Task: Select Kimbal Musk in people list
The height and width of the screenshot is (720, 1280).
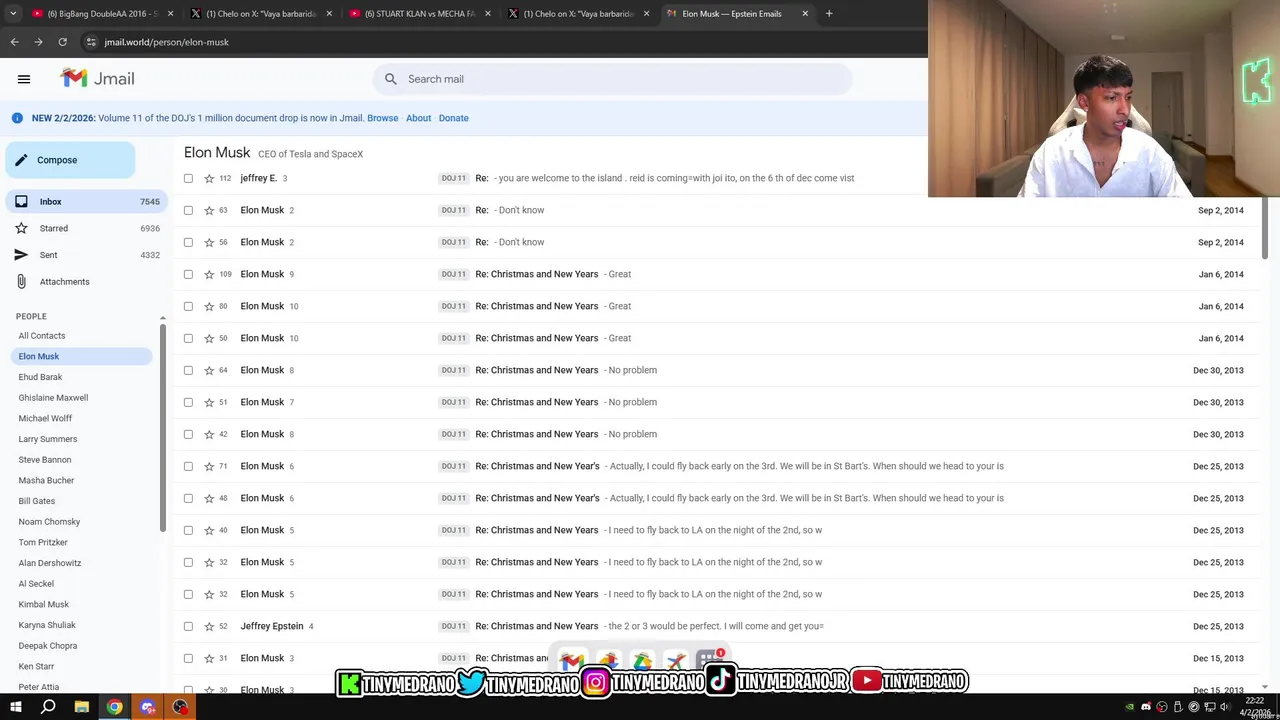Action: coord(44,605)
